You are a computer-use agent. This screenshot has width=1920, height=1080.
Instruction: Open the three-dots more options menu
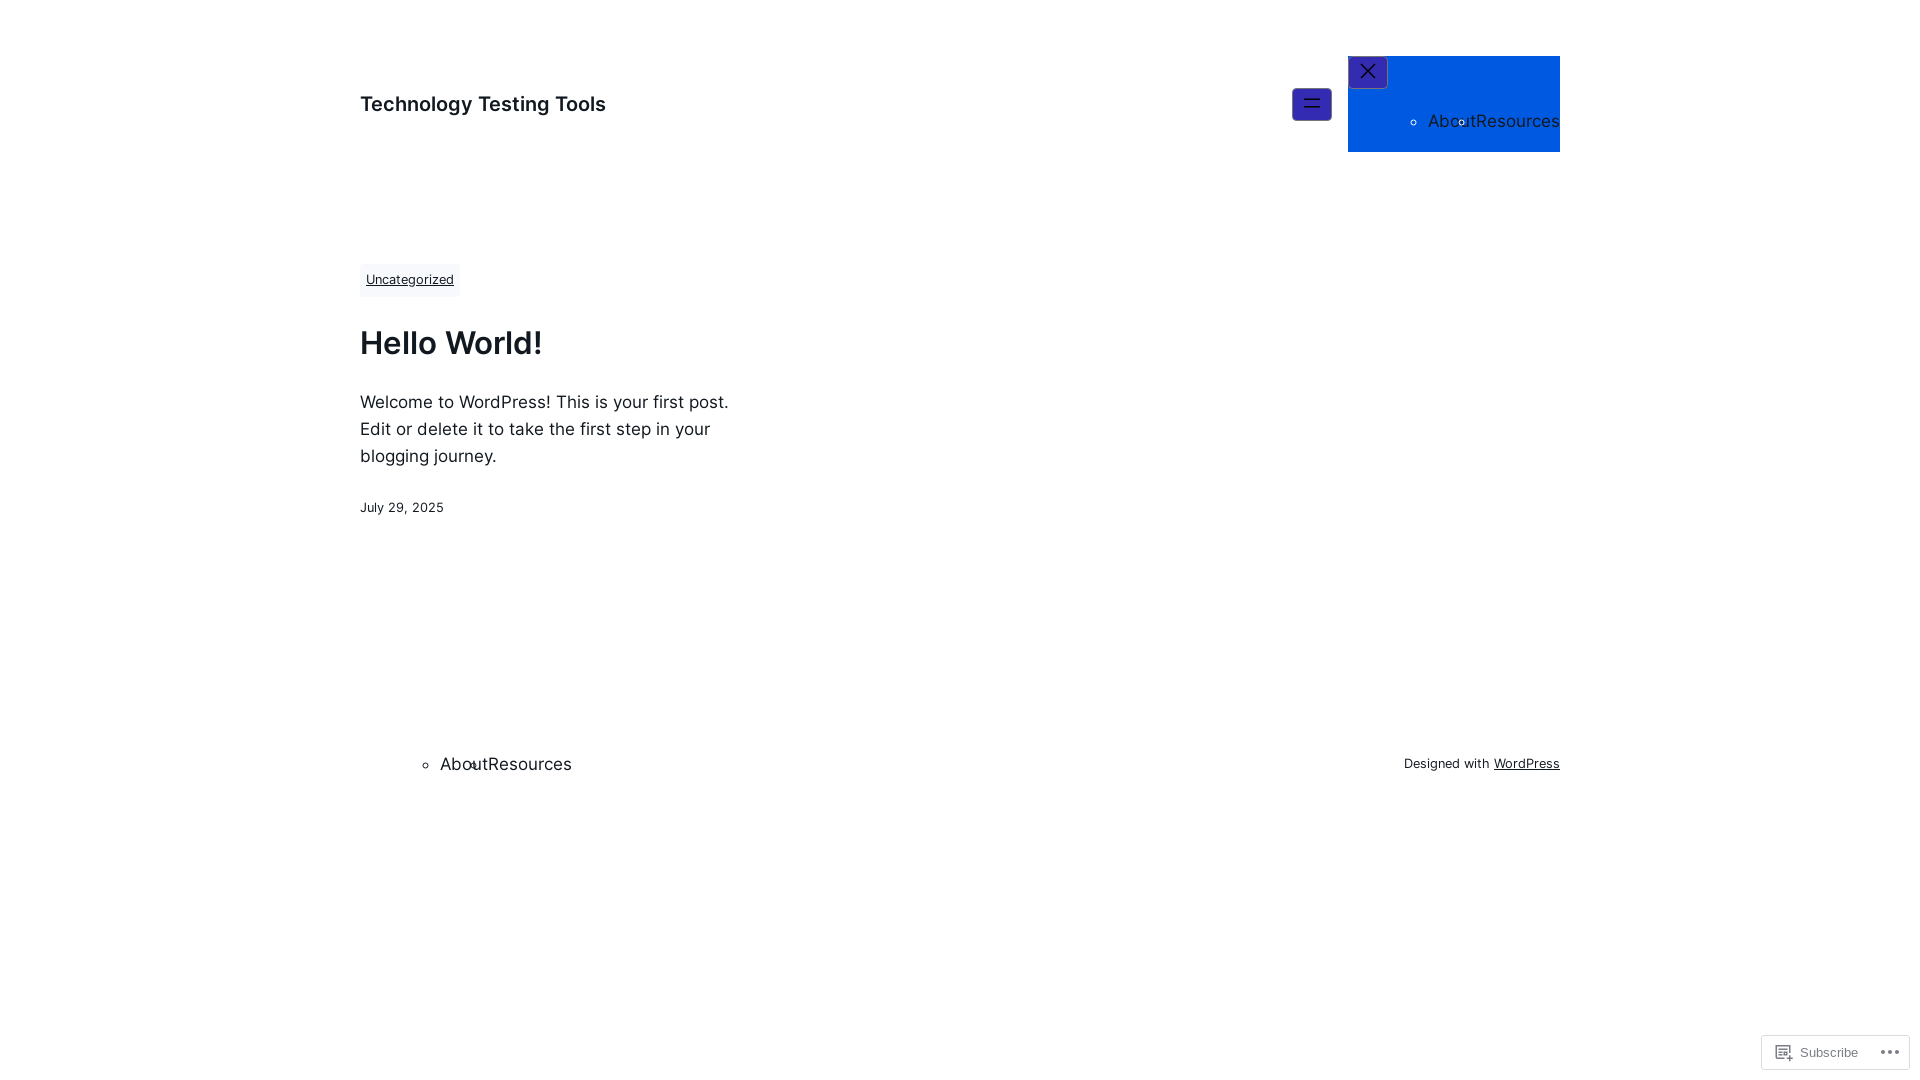[1889, 1052]
